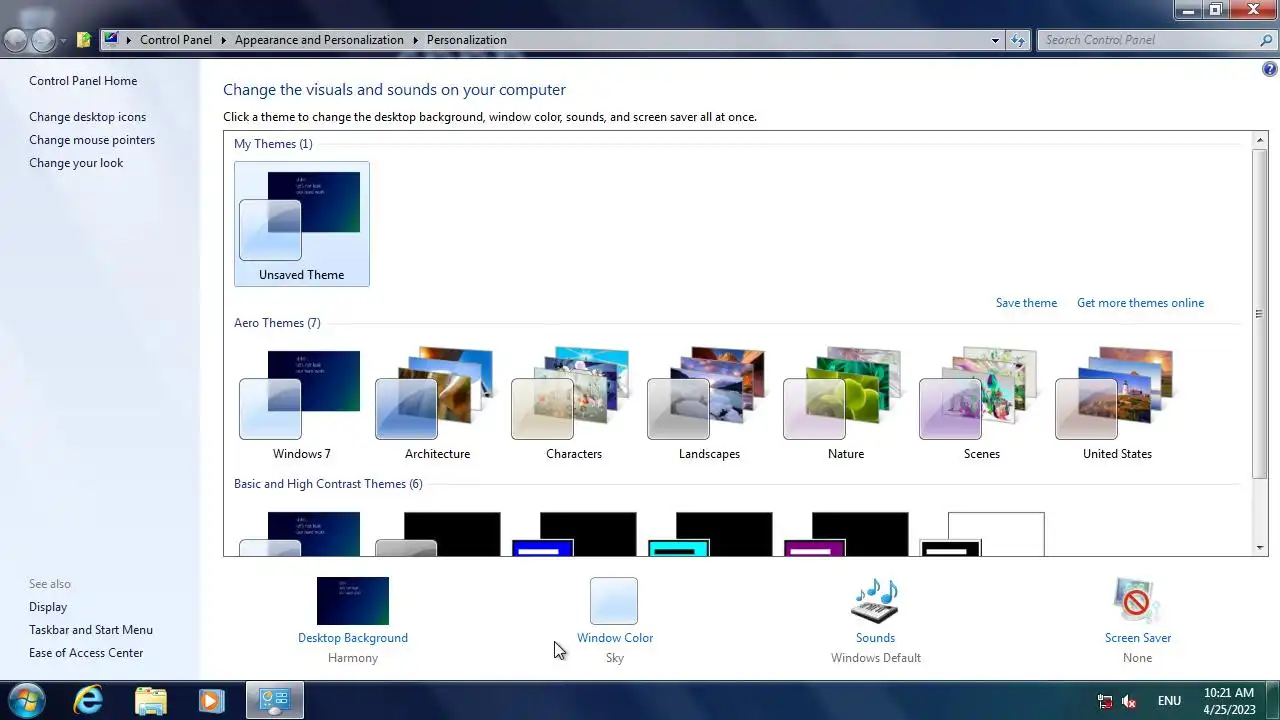Screen dimensions: 1280x720
Task: Expand the Appearance and Personalization breadcrumb arrow
Action: pos(415,40)
